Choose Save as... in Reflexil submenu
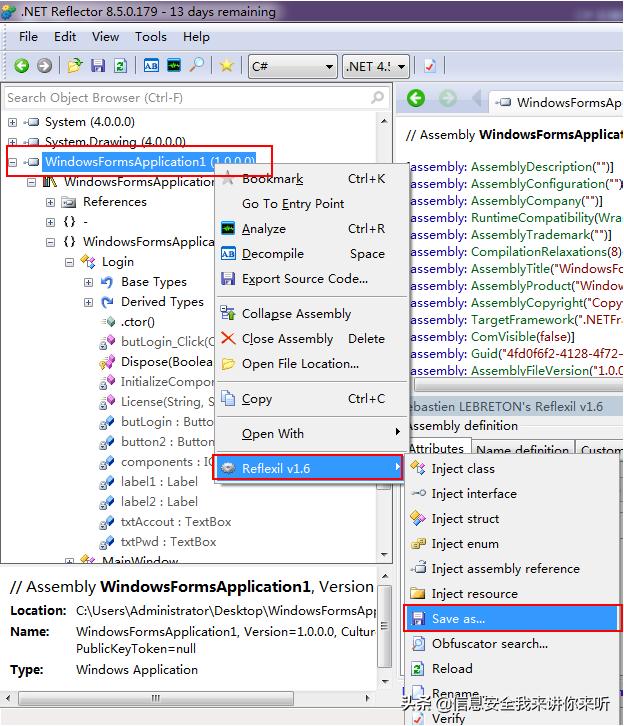Image resolution: width=624 pixels, height=726 pixels. pyautogui.click(x=458, y=619)
